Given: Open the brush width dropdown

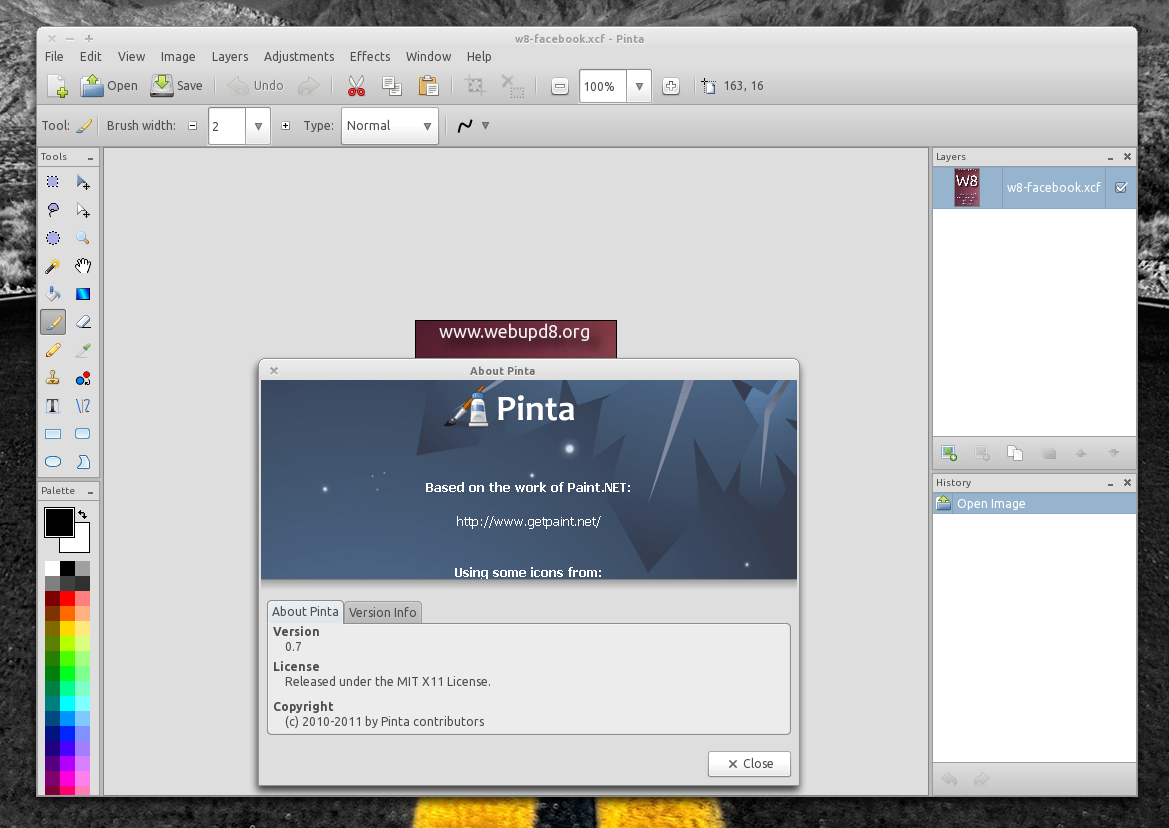Looking at the screenshot, I should [258, 126].
